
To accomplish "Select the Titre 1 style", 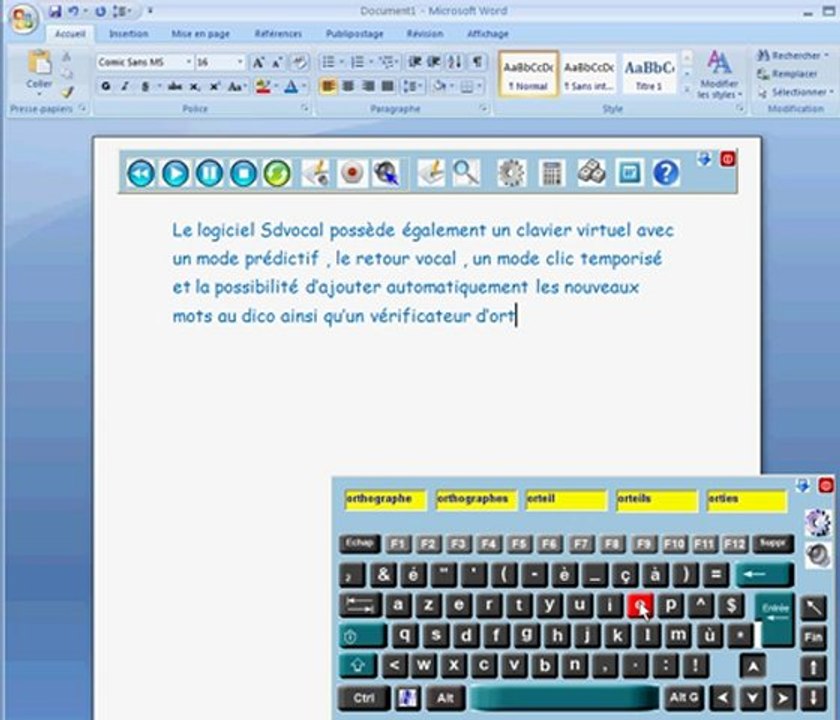I will click(x=649, y=73).
